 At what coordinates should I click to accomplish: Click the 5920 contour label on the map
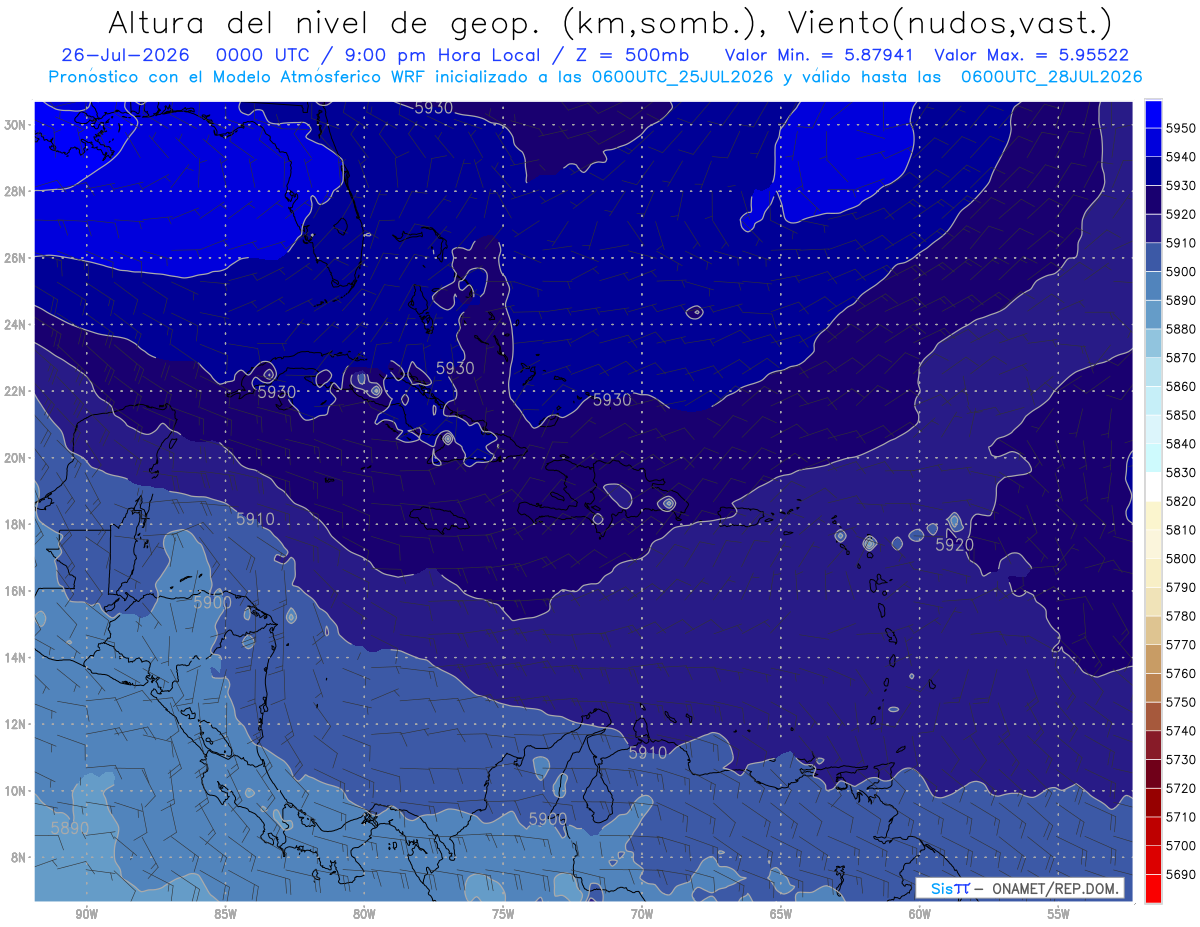955,545
